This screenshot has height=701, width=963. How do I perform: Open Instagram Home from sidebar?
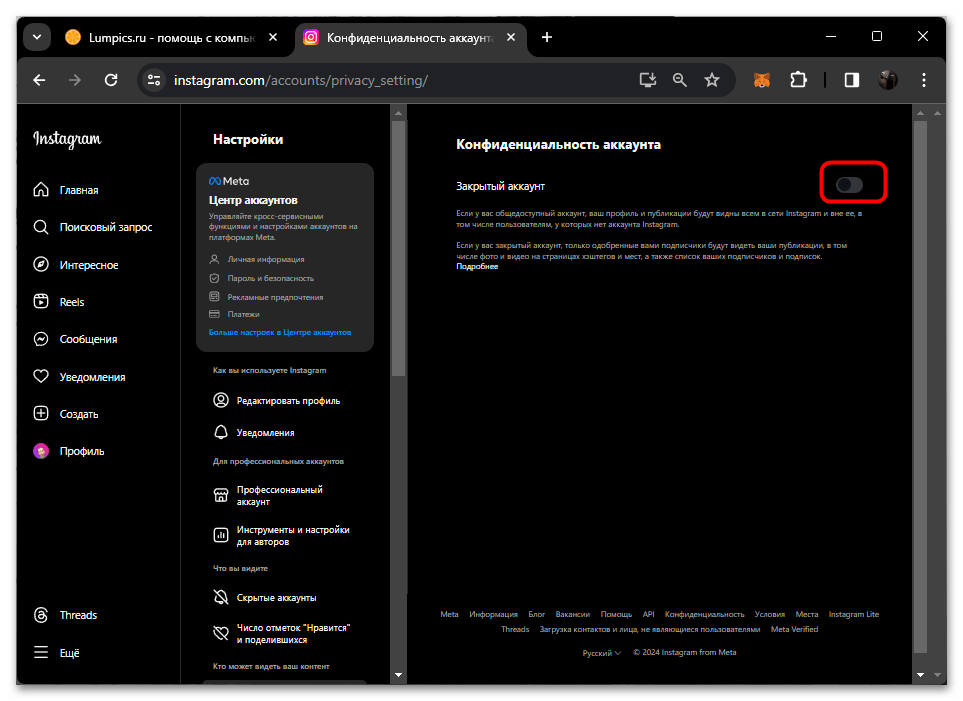pos(66,190)
